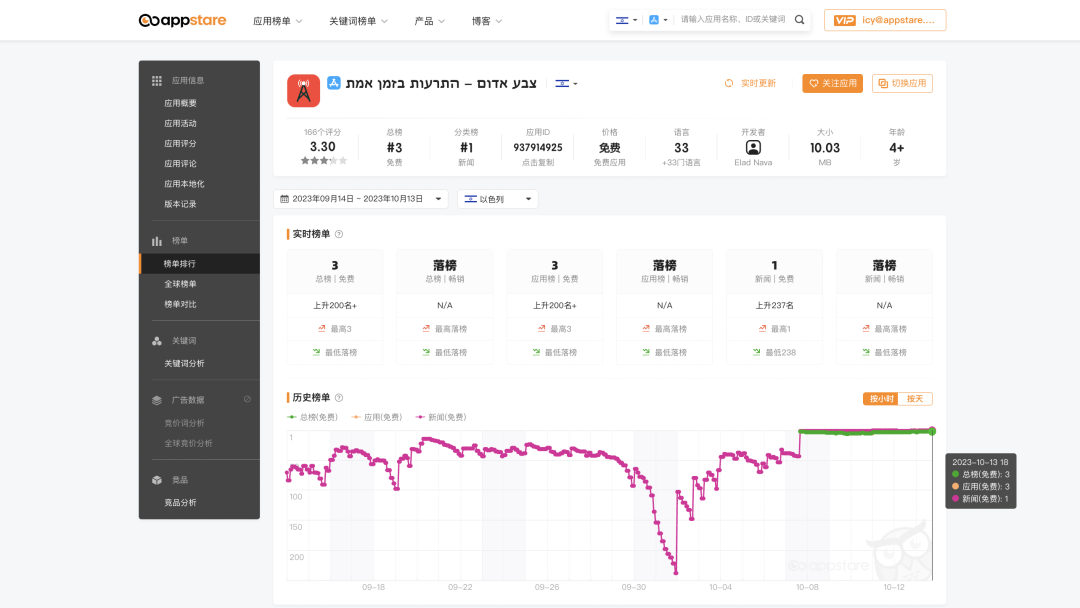Select the 关键词 icon in sidebar
Image resolution: width=1080 pixels, height=608 pixels.
155,340
